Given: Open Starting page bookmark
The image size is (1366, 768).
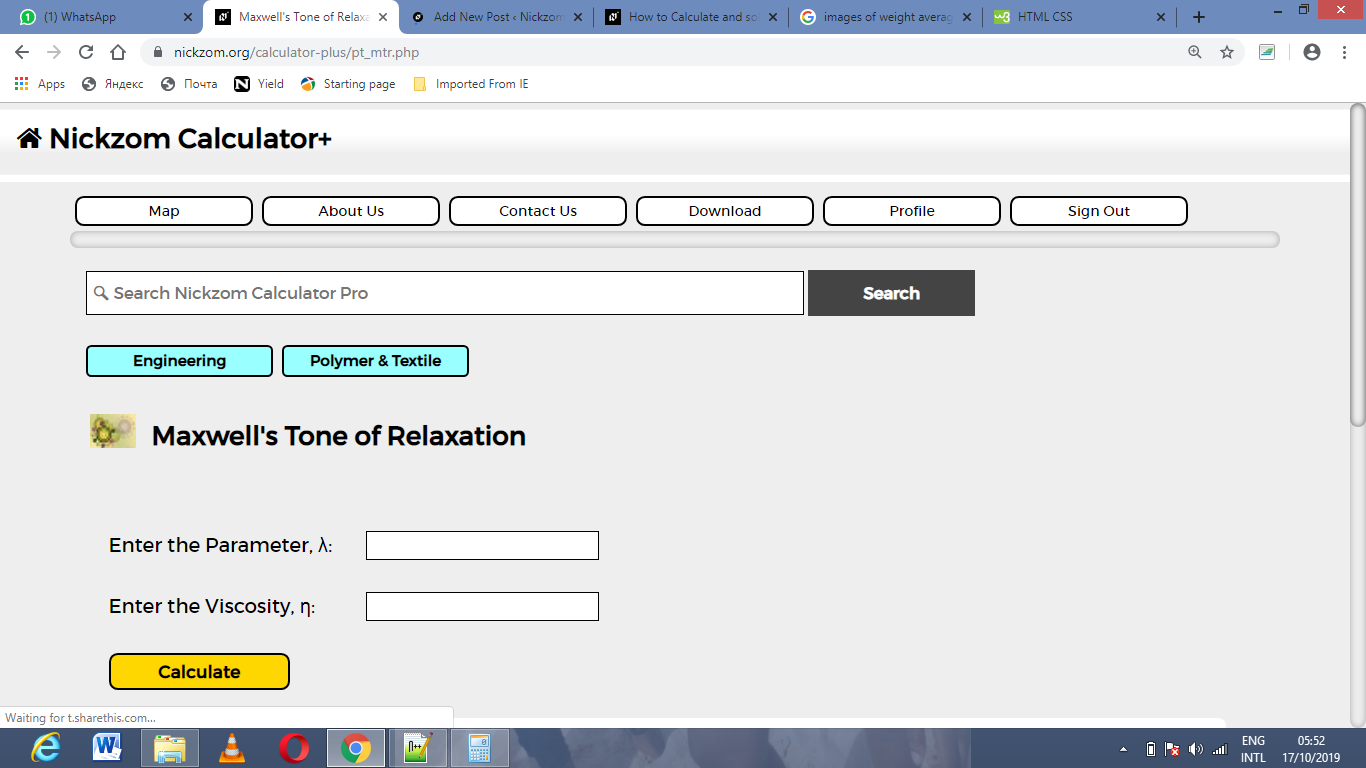Looking at the screenshot, I should [x=348, y=84].
